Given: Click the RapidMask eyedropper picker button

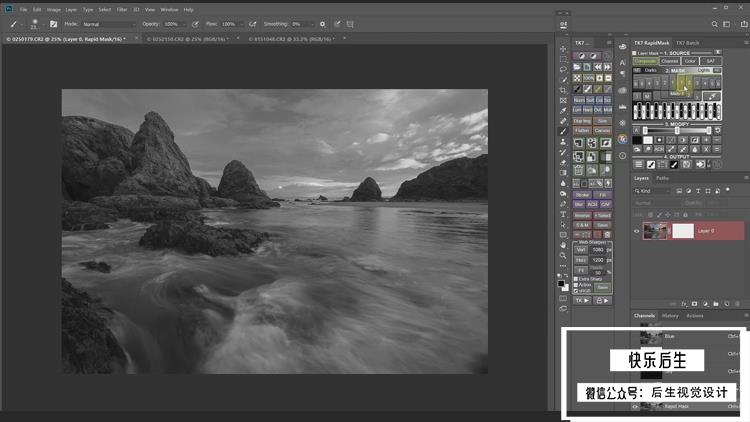Looking at the screenshot, I should point(712,96).
